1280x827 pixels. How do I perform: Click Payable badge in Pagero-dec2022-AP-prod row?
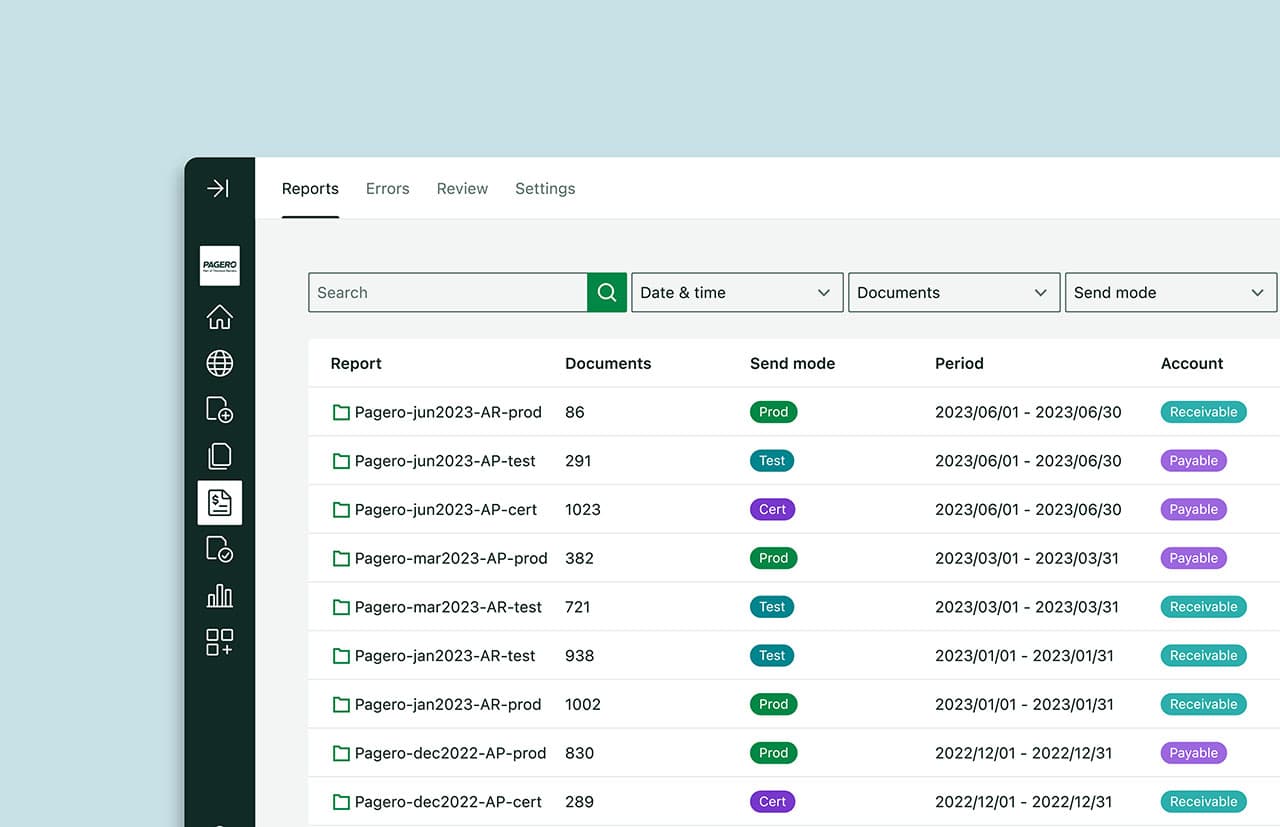pyautogui.click(x=1193, y=753)
